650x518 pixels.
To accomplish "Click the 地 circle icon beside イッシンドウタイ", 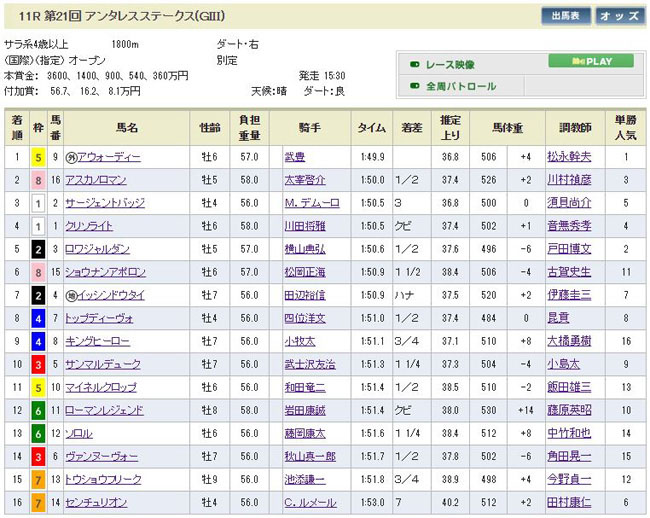I will 72,295.
